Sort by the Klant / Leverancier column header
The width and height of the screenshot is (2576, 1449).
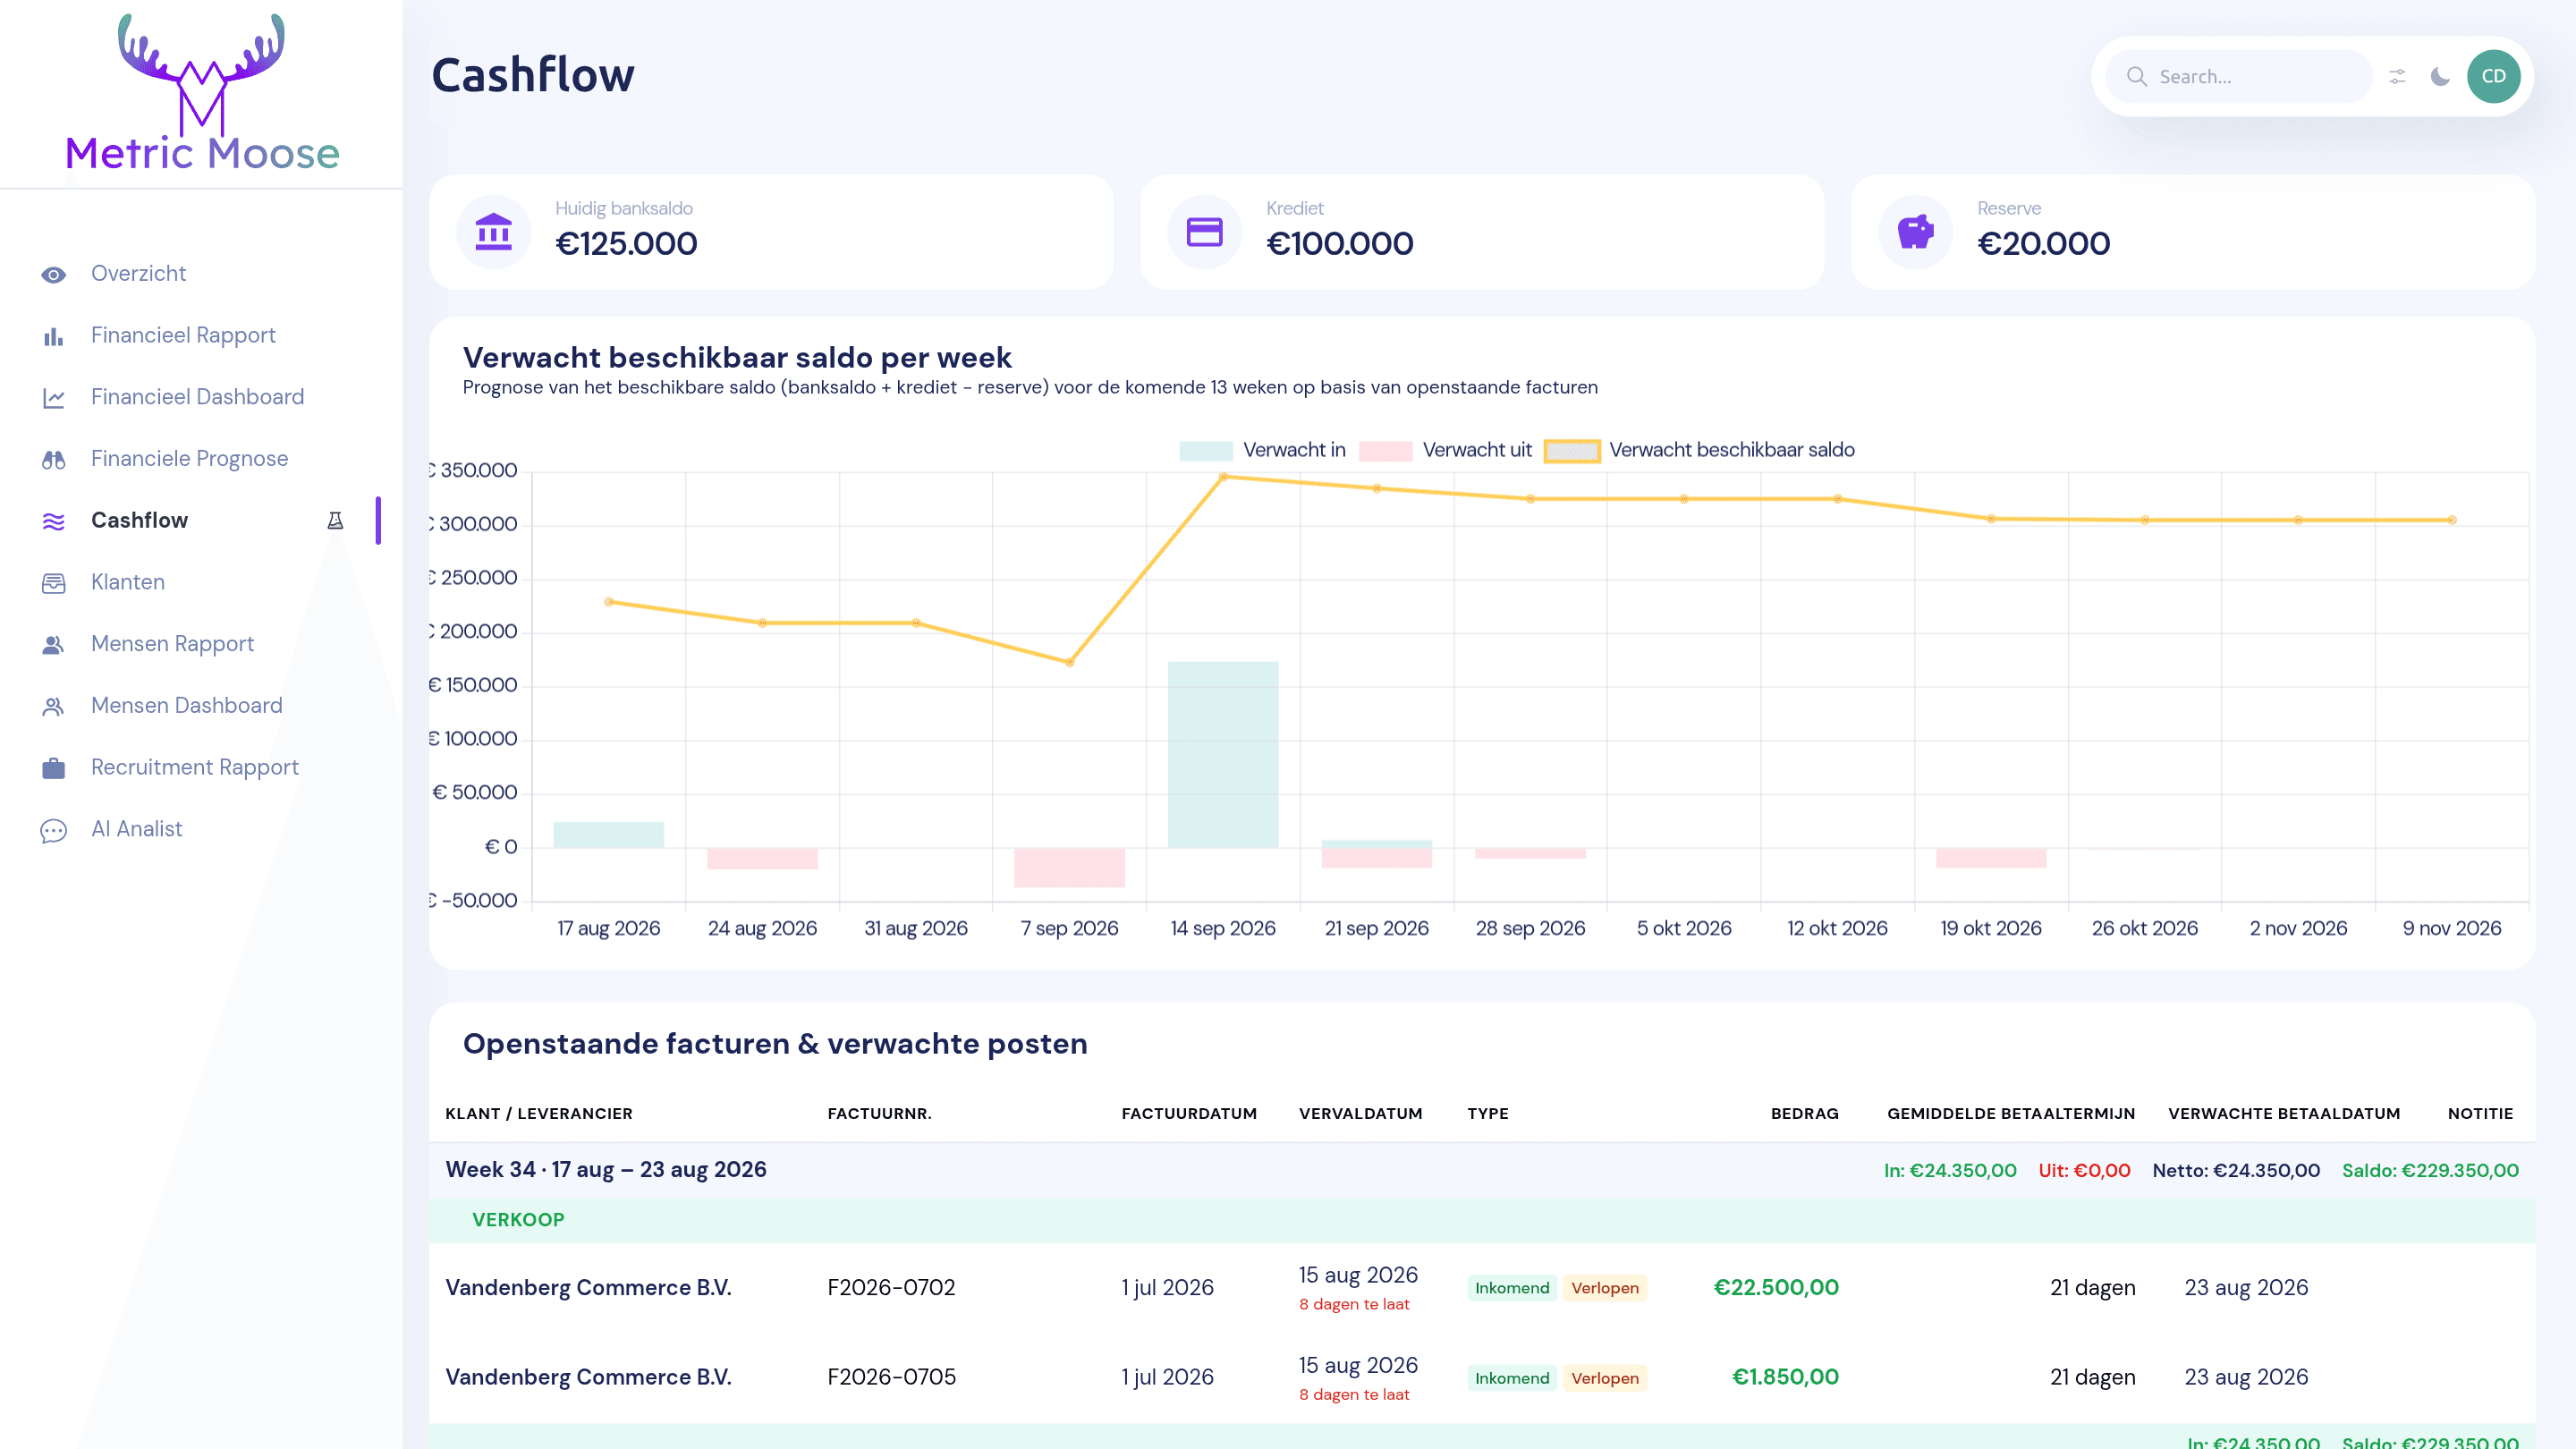click(x=539, y=1114)
